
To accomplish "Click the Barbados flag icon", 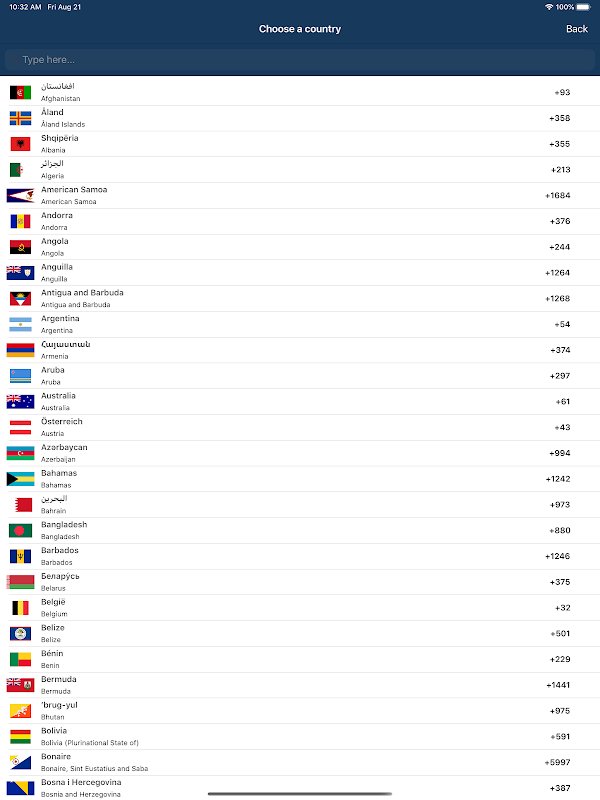I will (x=21, y=557).
